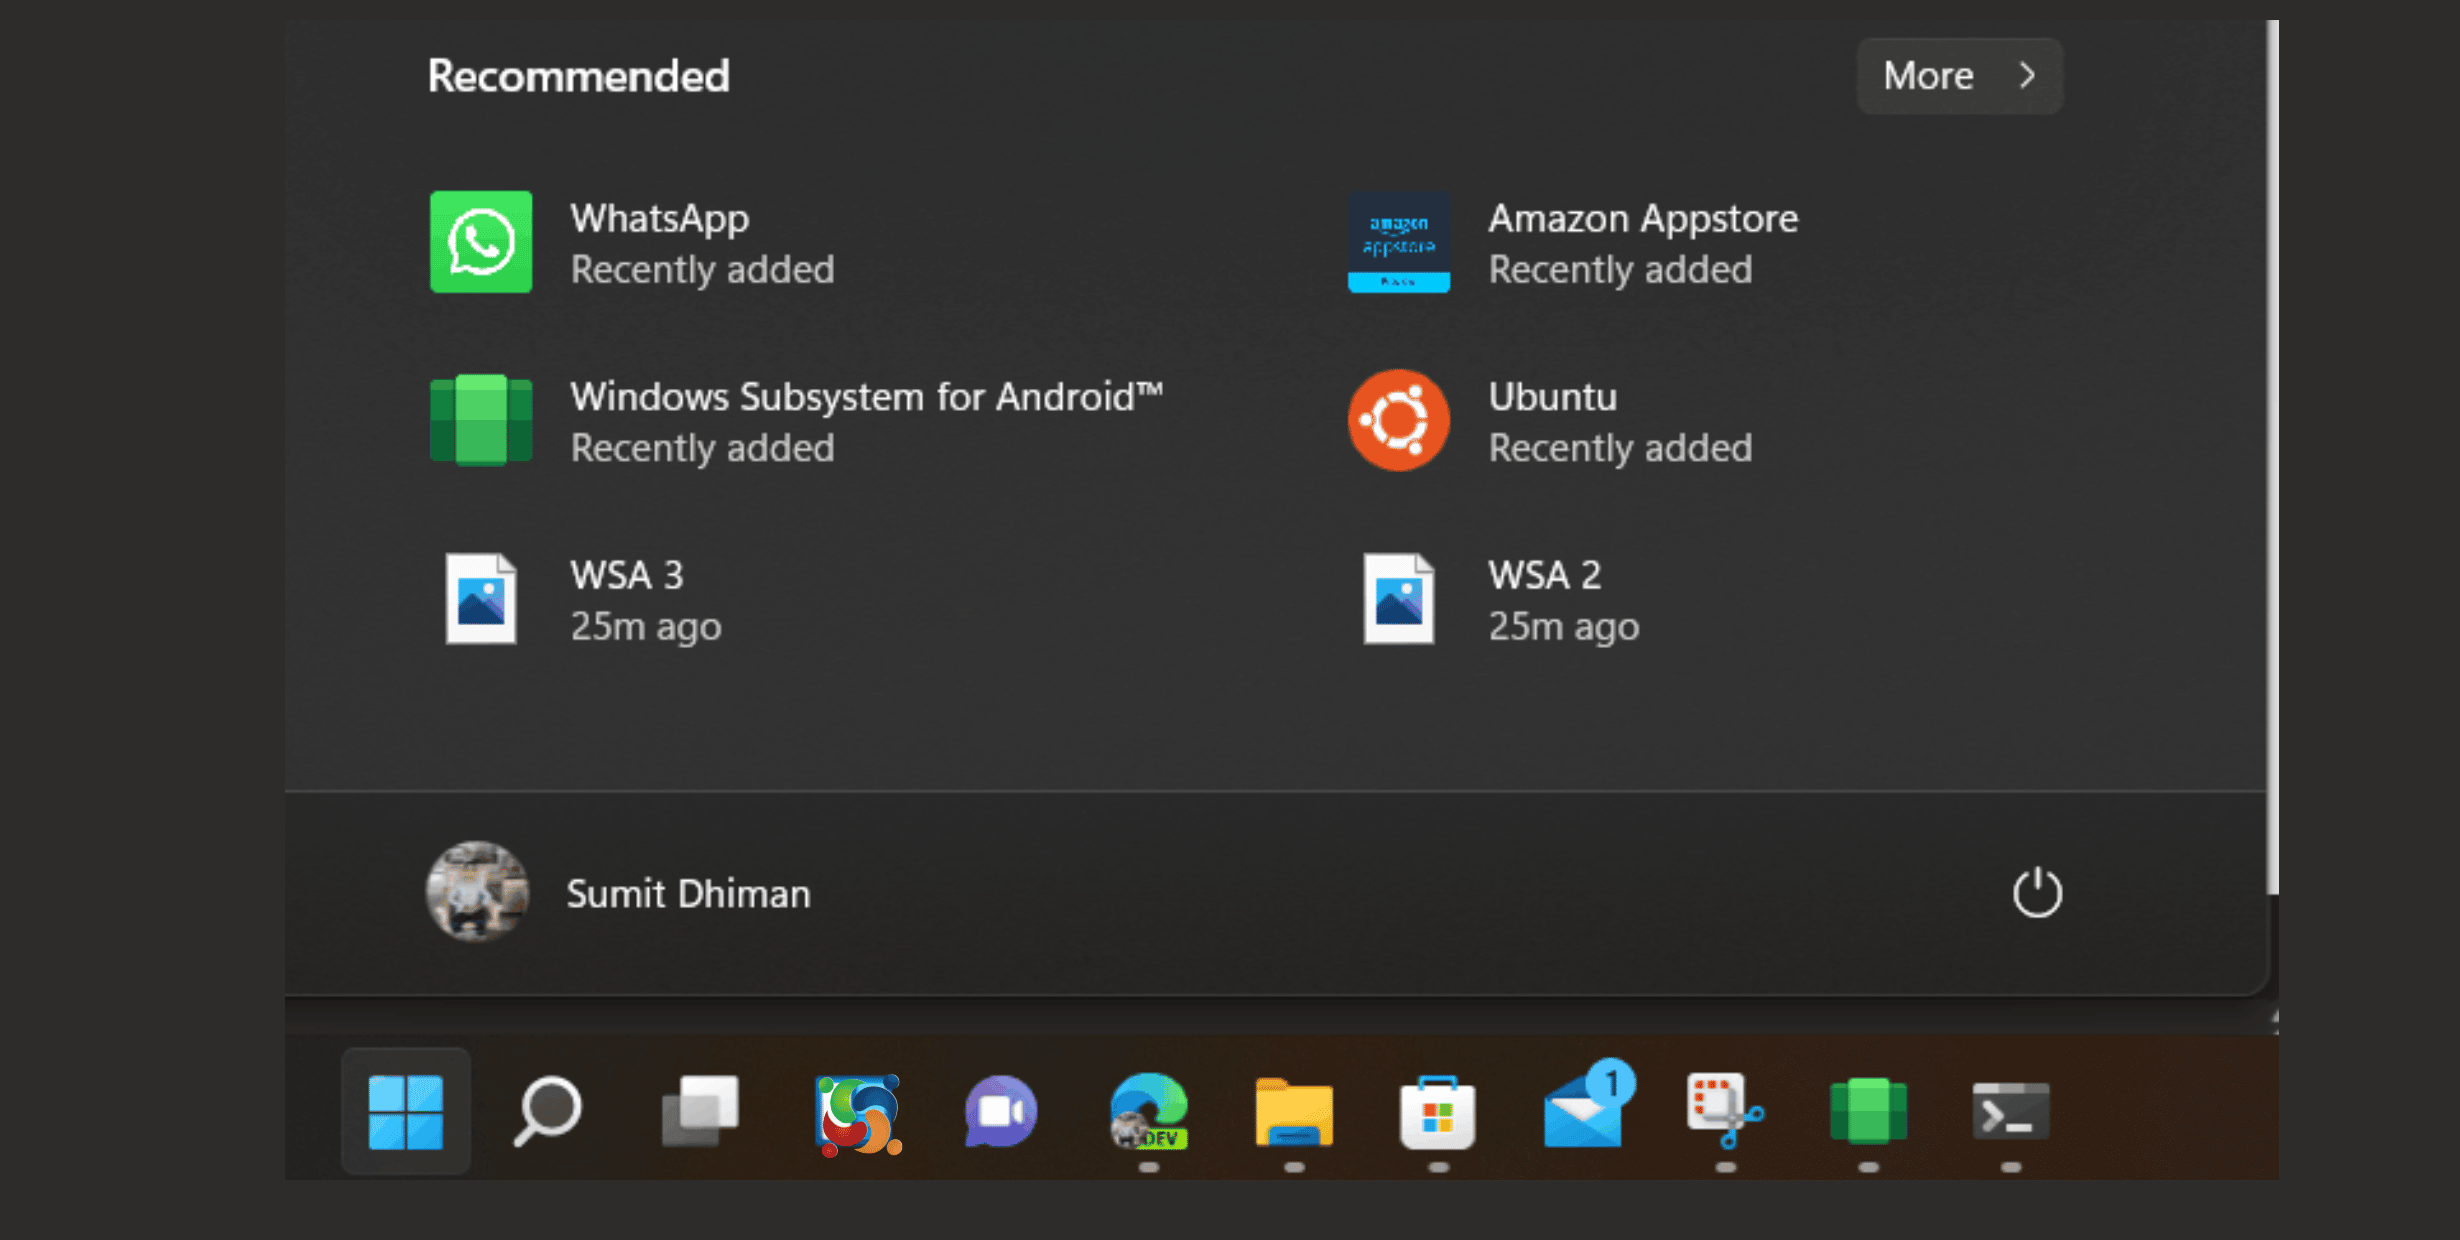Open Microsoft Store from taskbar
The height and width of the screenshot is (1240, 2460).
coord(1437,1111)
